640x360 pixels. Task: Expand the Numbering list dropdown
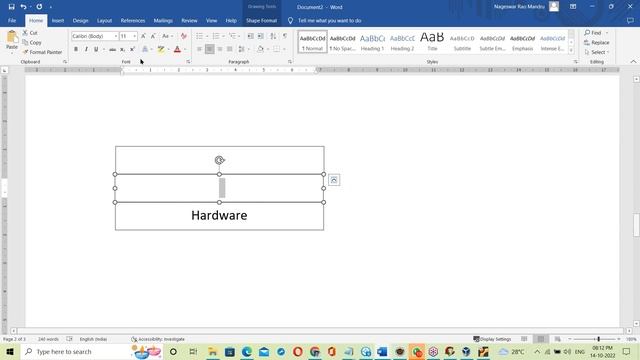click(x=224, y=36)
